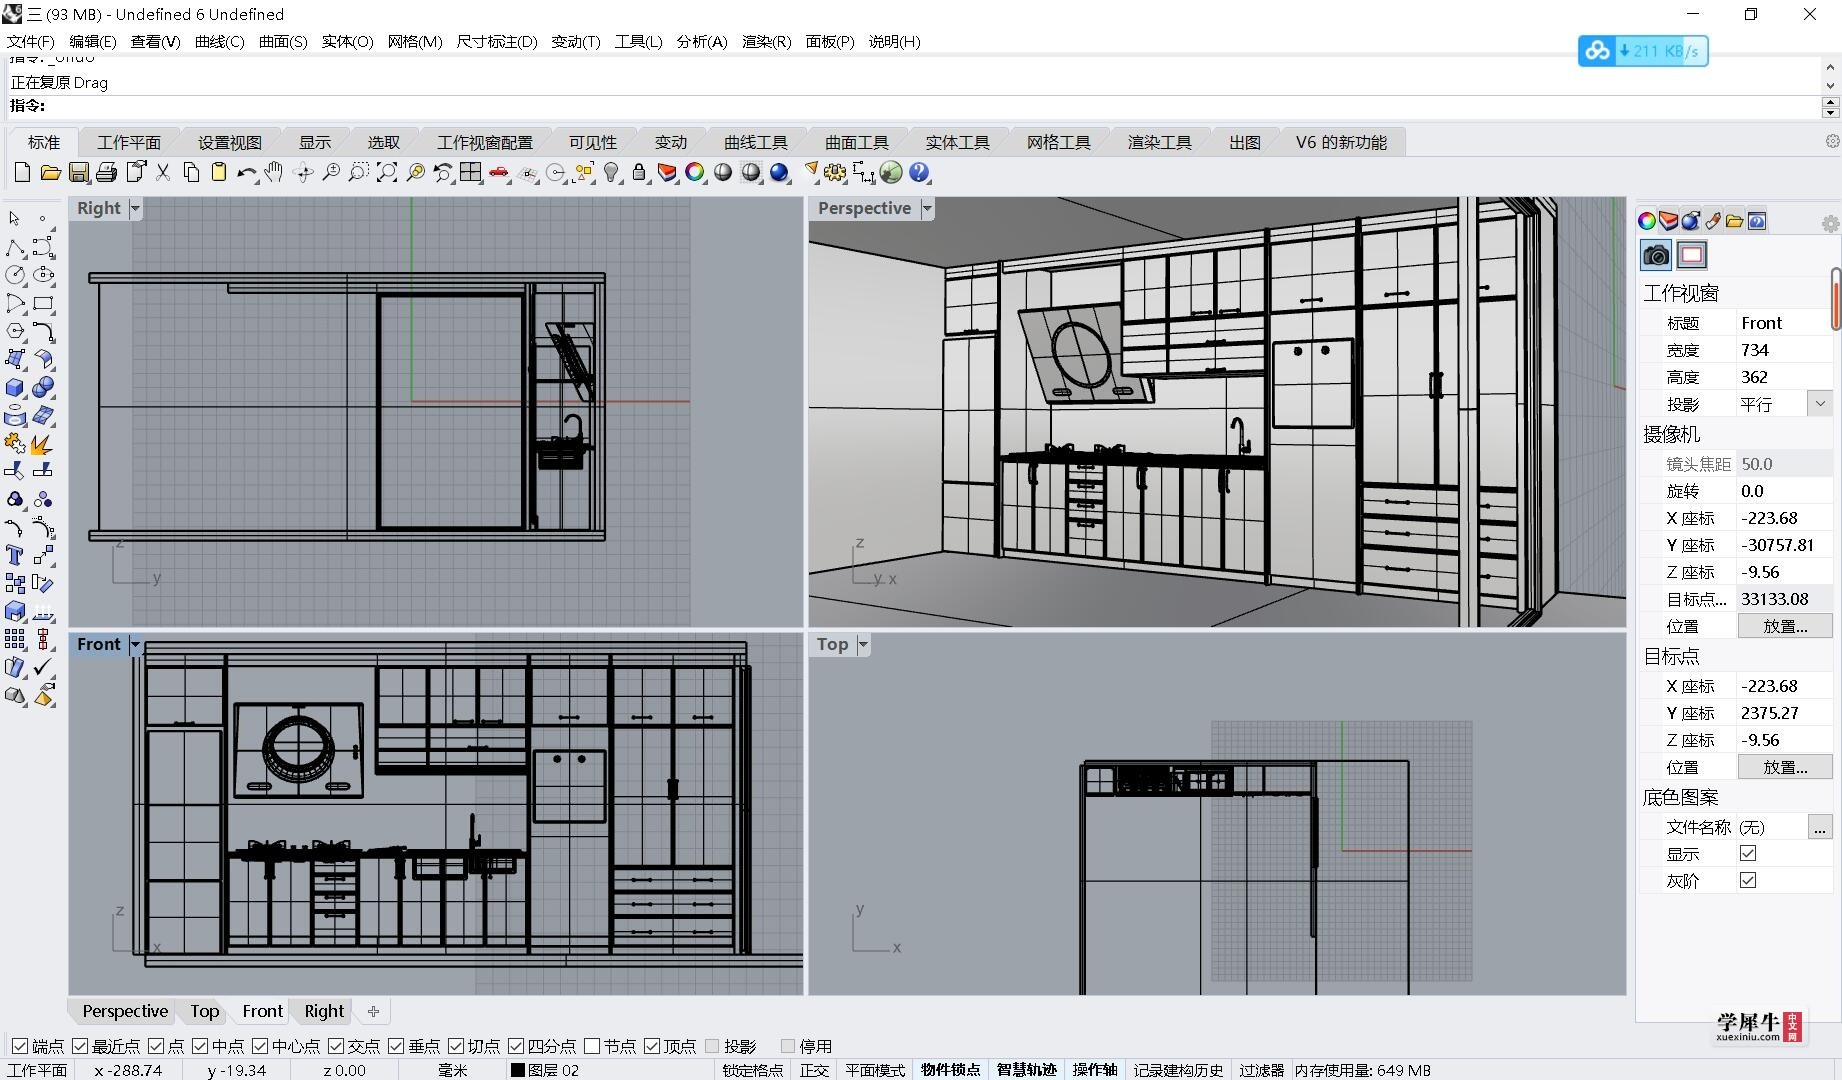Click the camera icon in properties panel
This screenshot has height=1080, width=1842.
(1656, 255)
